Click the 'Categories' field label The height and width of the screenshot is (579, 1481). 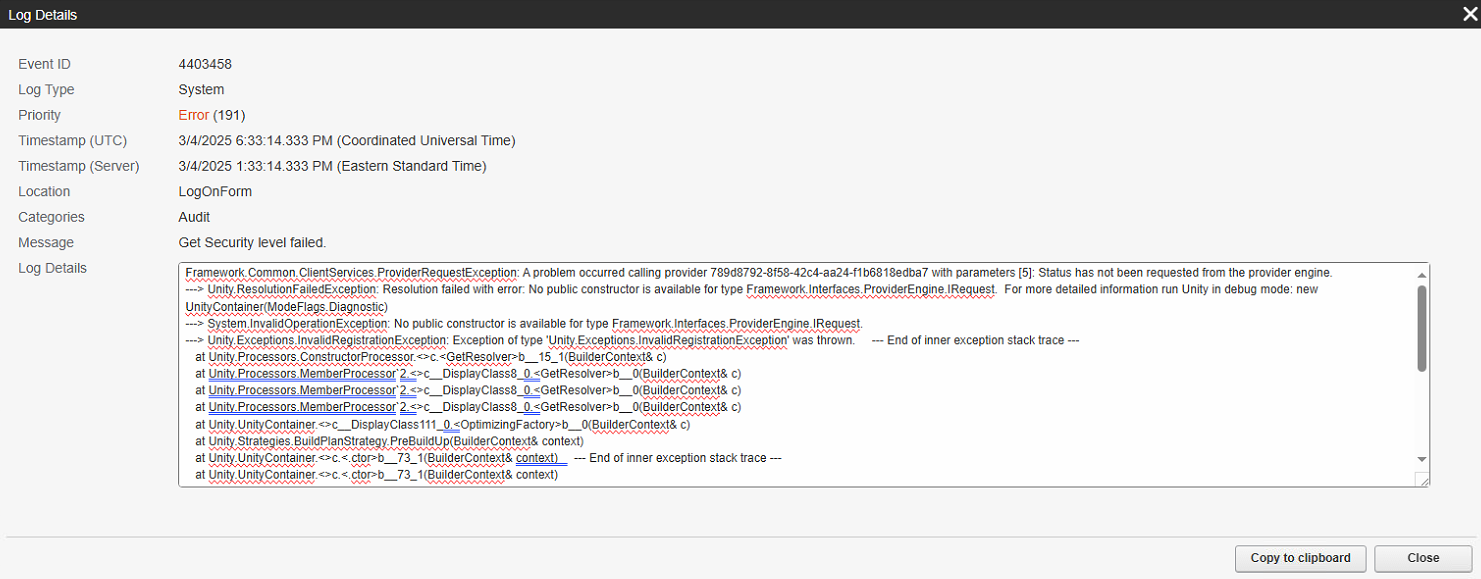pyautogui.click(x=51, y=217)
